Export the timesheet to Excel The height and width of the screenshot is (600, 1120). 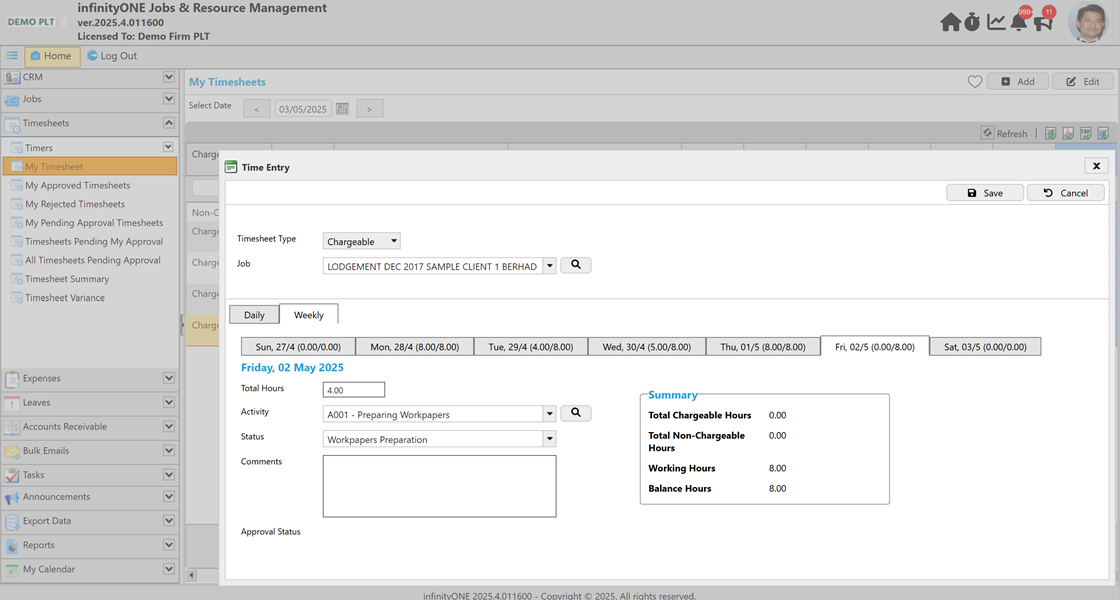point(1051,133)
